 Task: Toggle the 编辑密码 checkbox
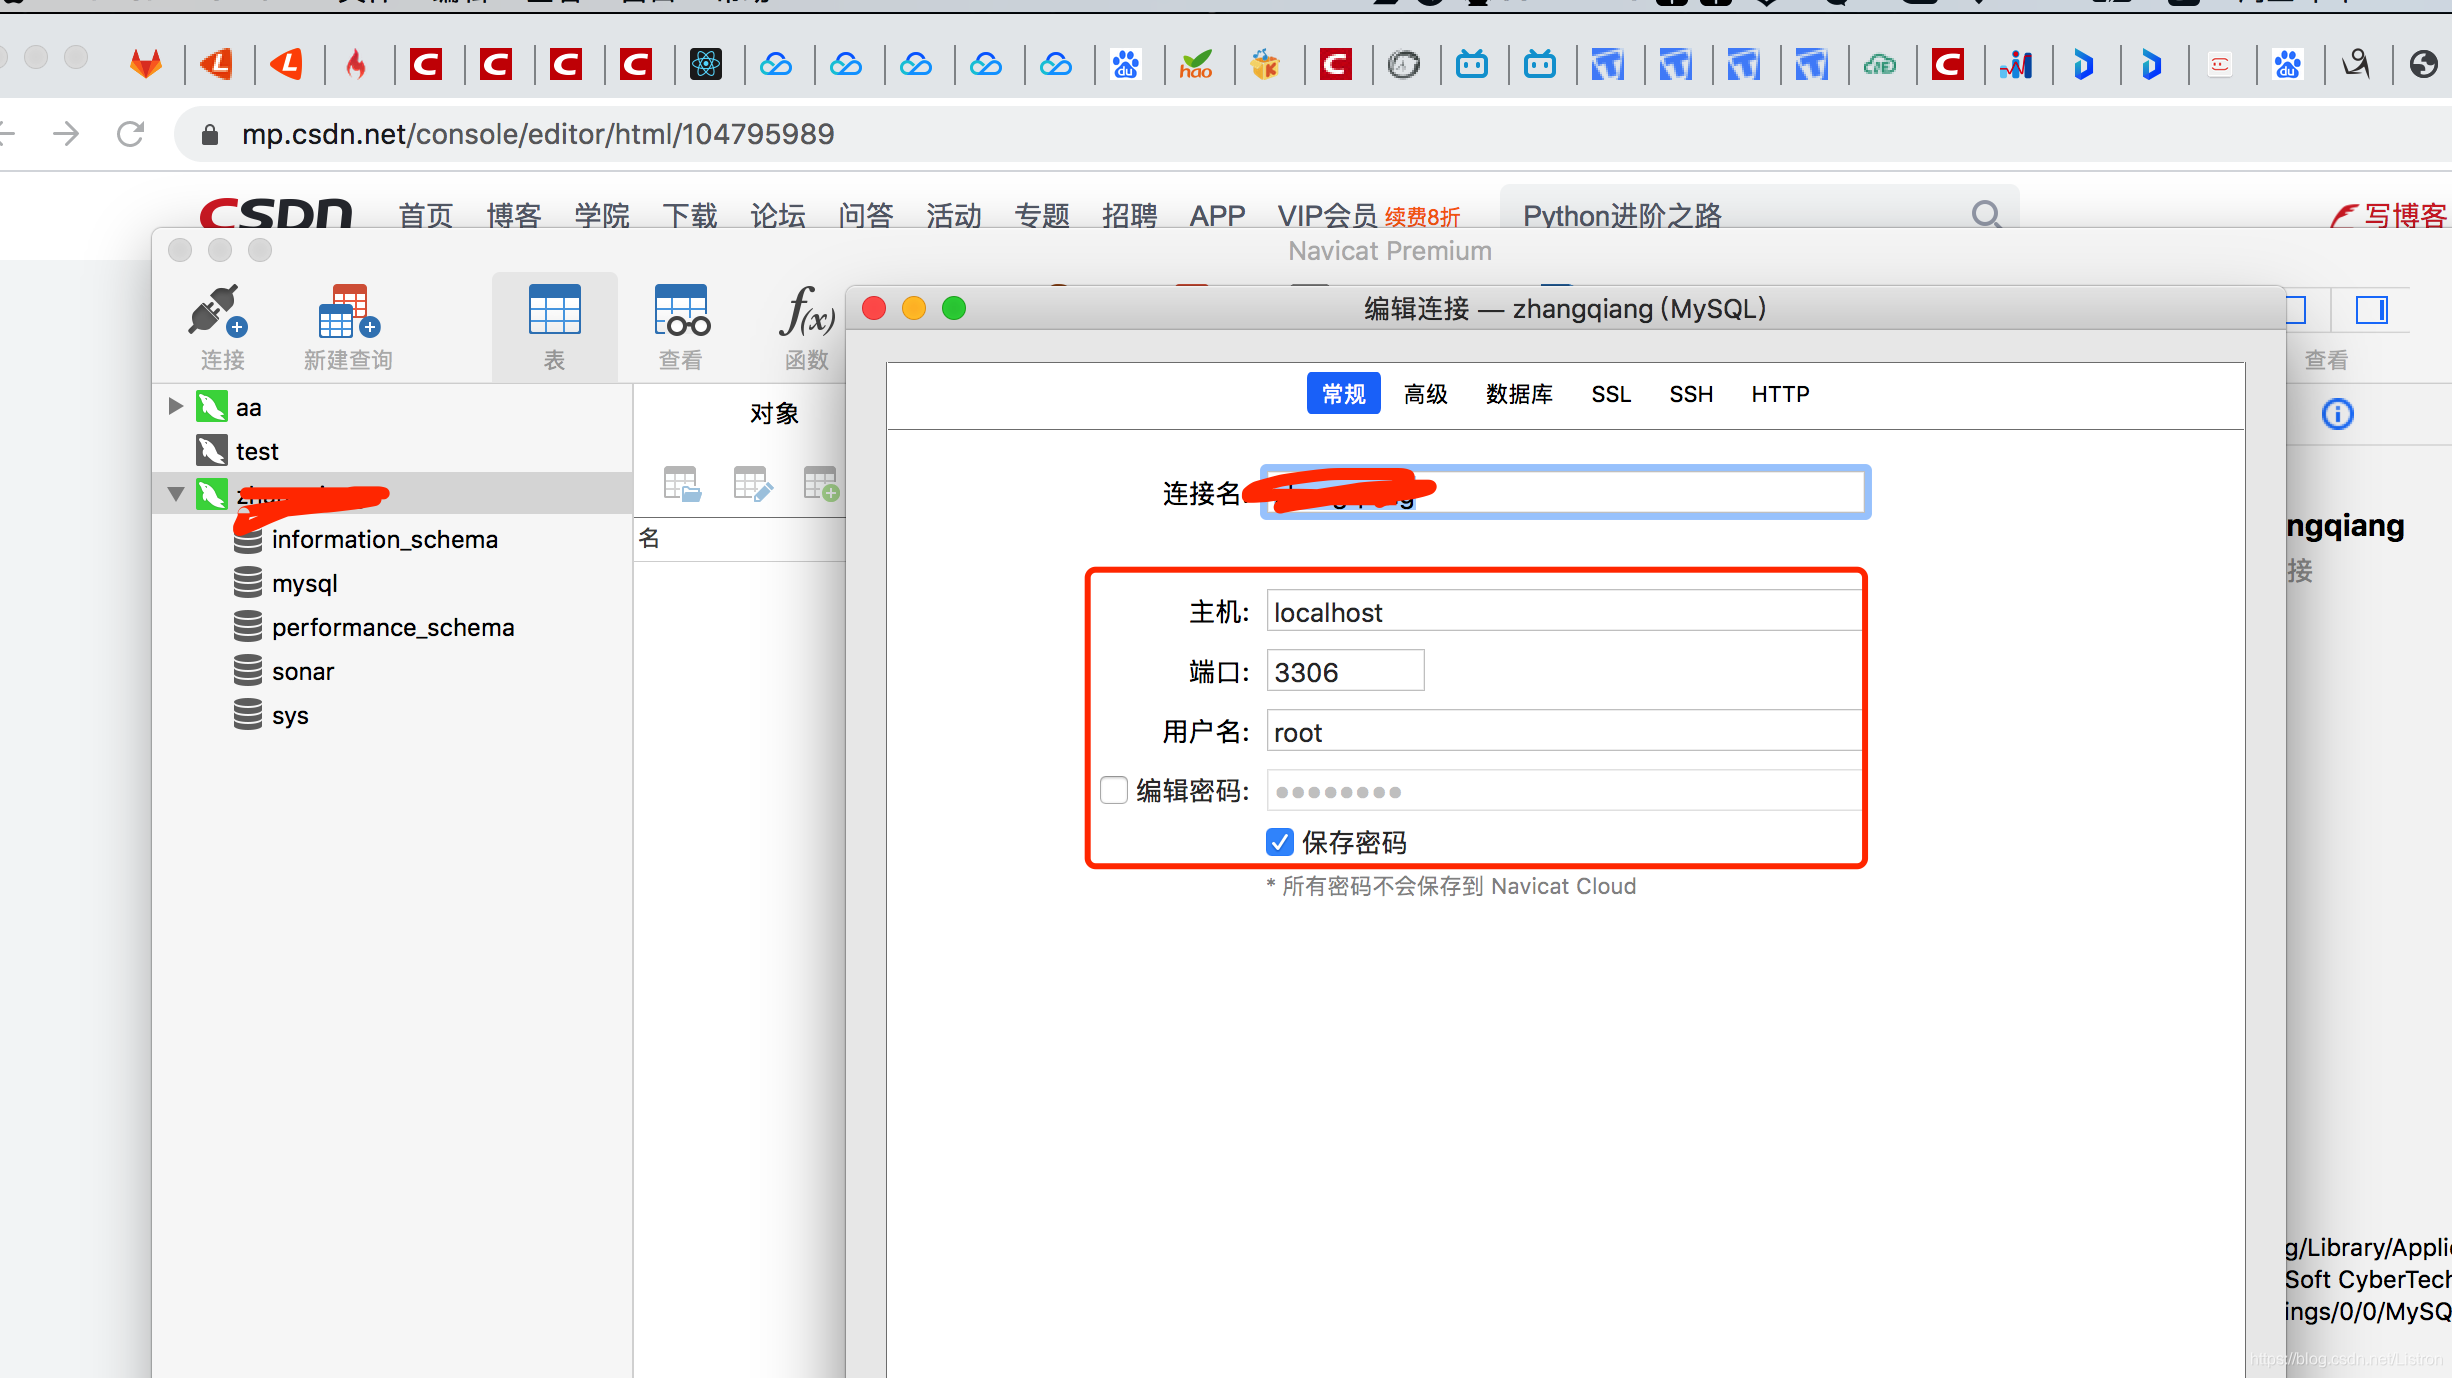click(1114, 790)
